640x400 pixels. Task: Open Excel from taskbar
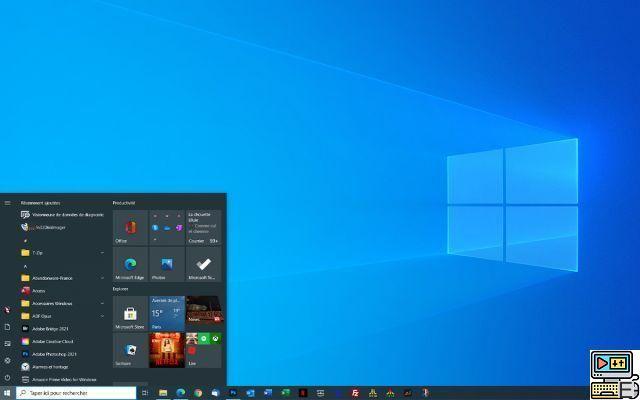286,393
